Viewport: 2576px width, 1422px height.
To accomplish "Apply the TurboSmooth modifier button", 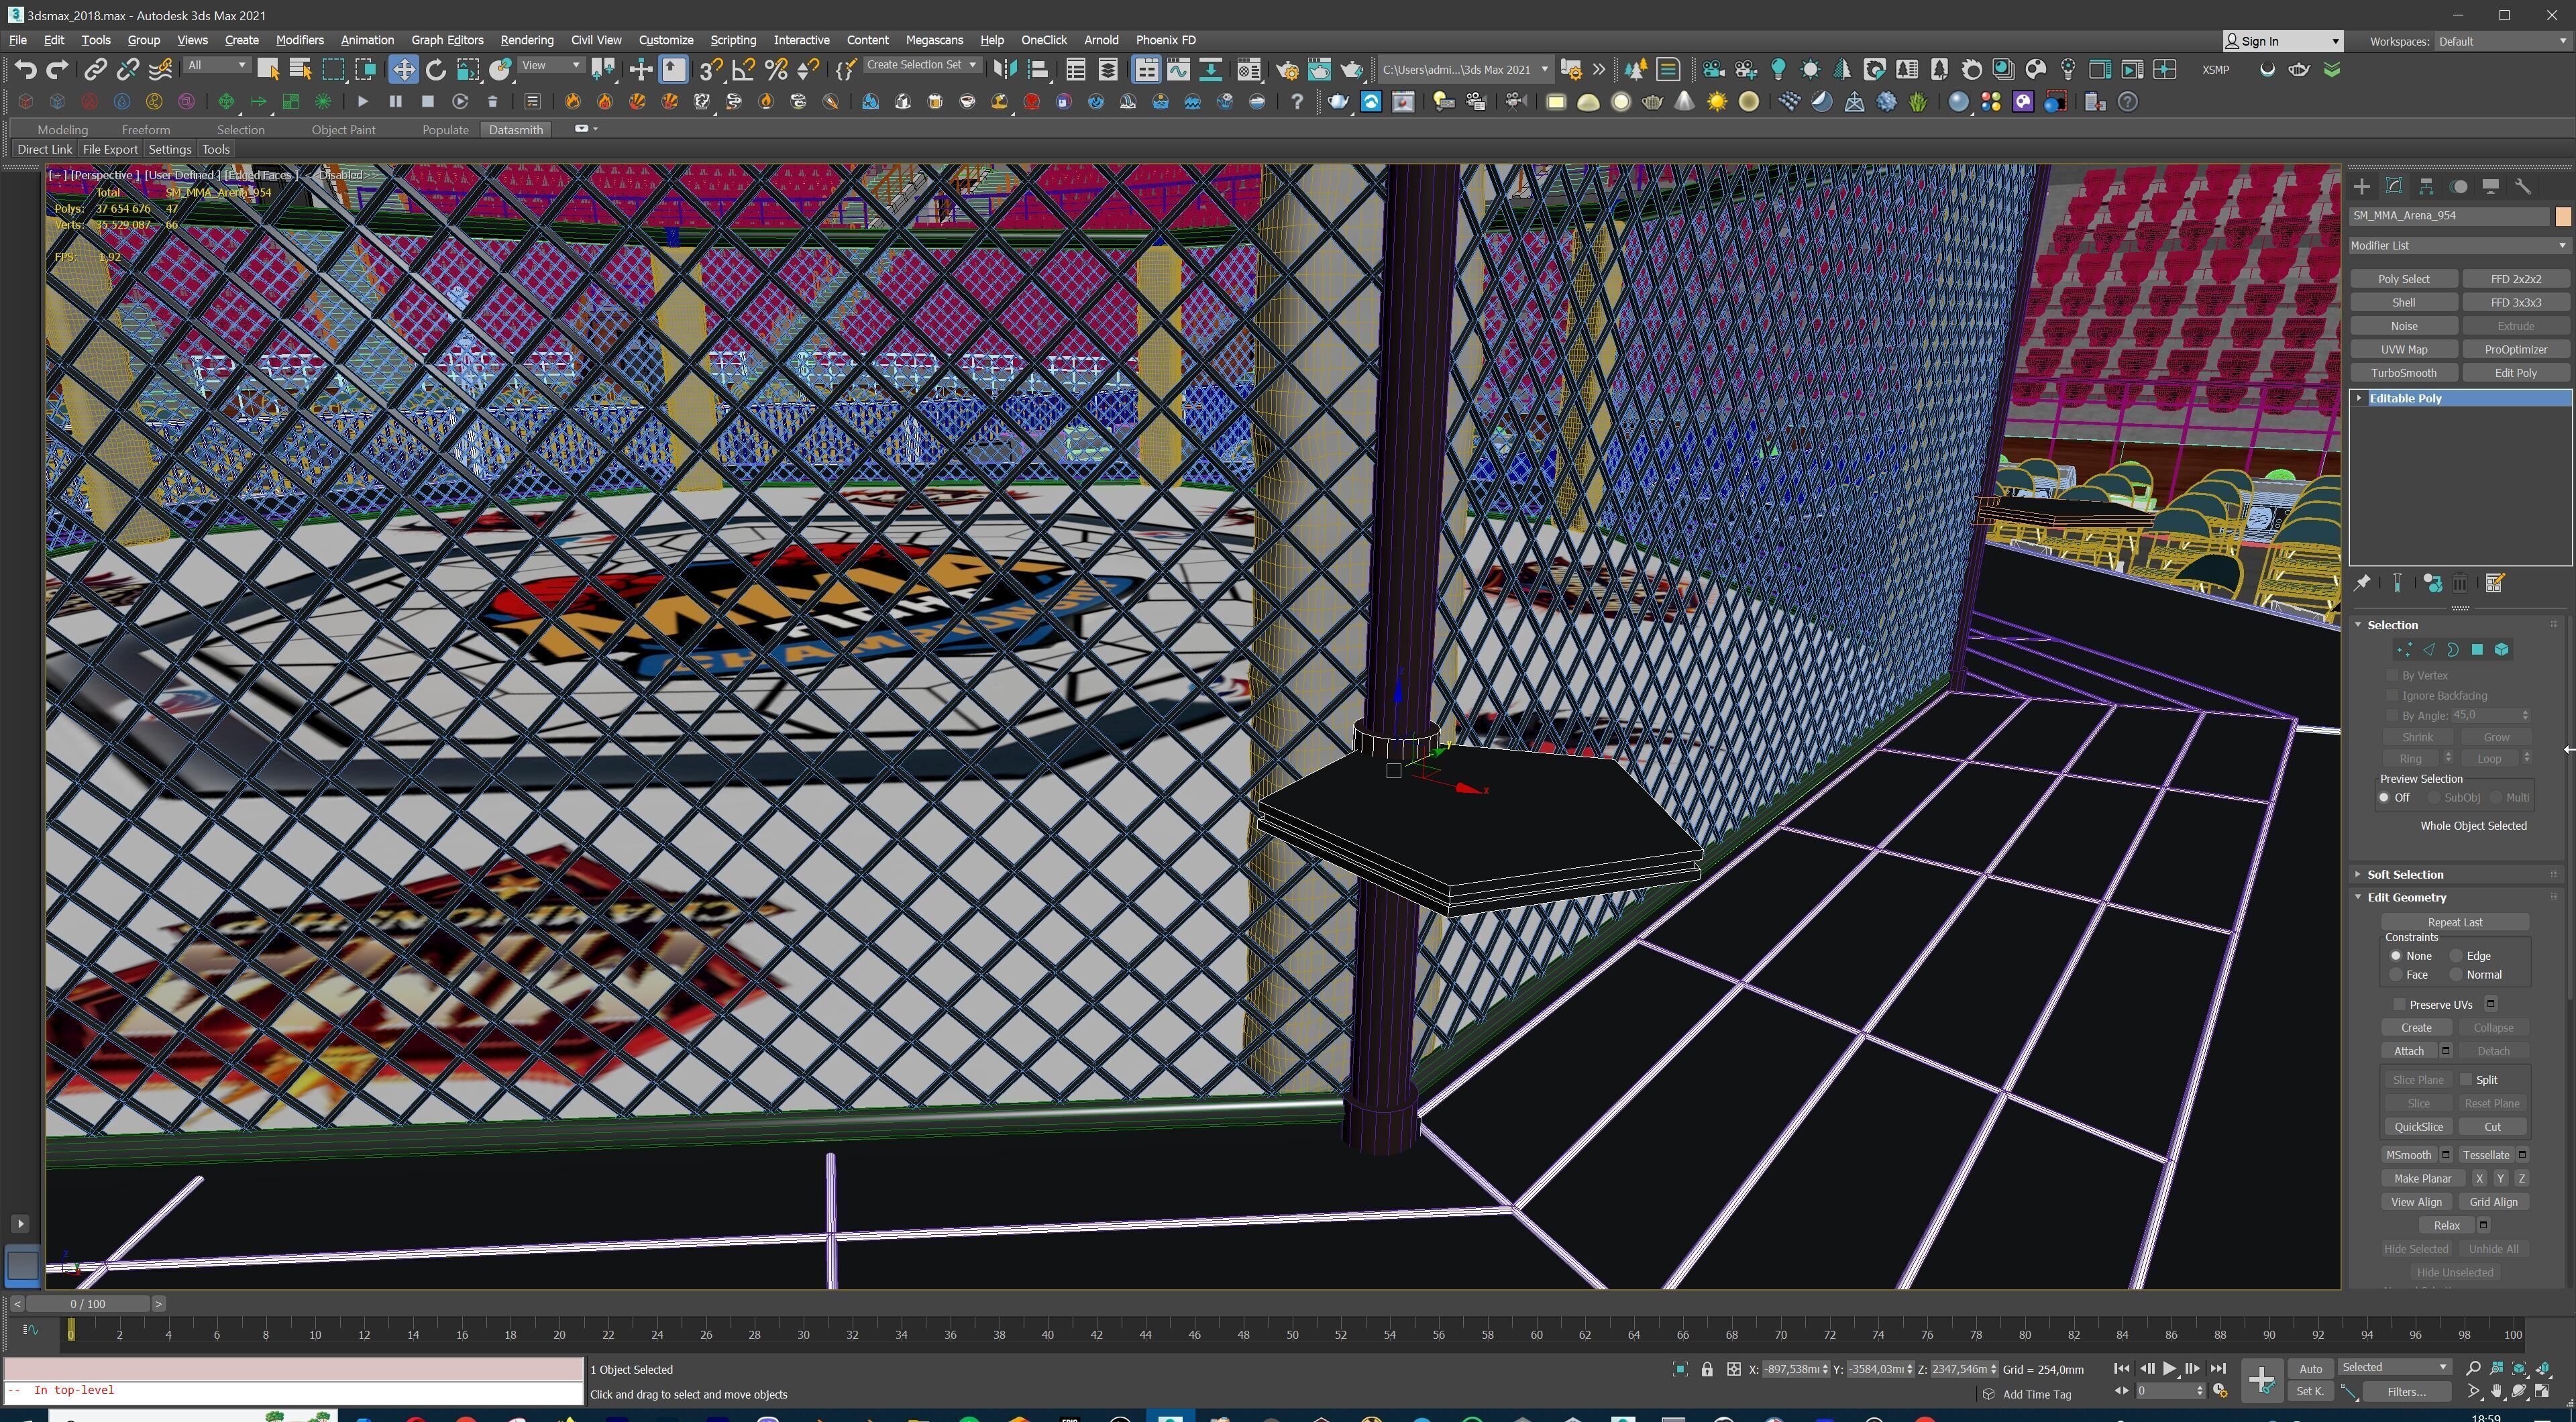I will (2403, 373).
